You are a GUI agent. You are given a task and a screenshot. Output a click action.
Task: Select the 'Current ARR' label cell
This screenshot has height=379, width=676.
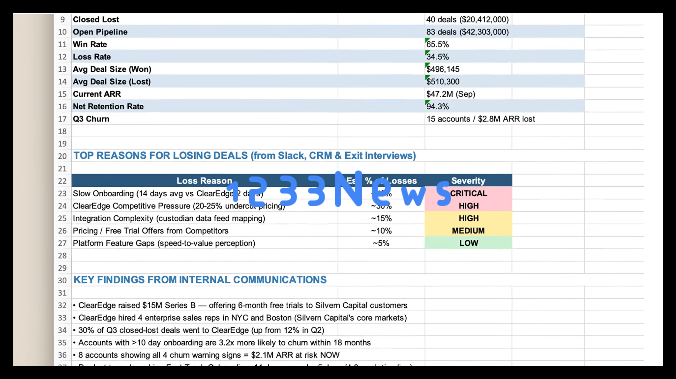coord(205,94)
